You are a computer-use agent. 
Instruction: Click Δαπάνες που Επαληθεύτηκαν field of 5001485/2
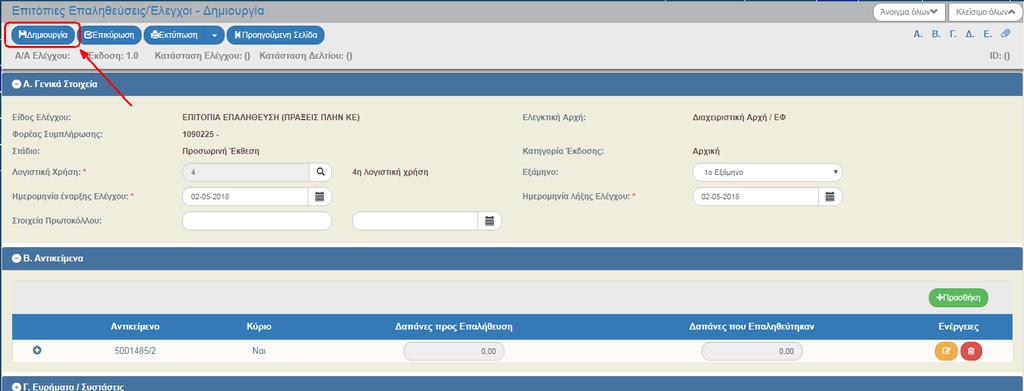[x=752, y=351]
